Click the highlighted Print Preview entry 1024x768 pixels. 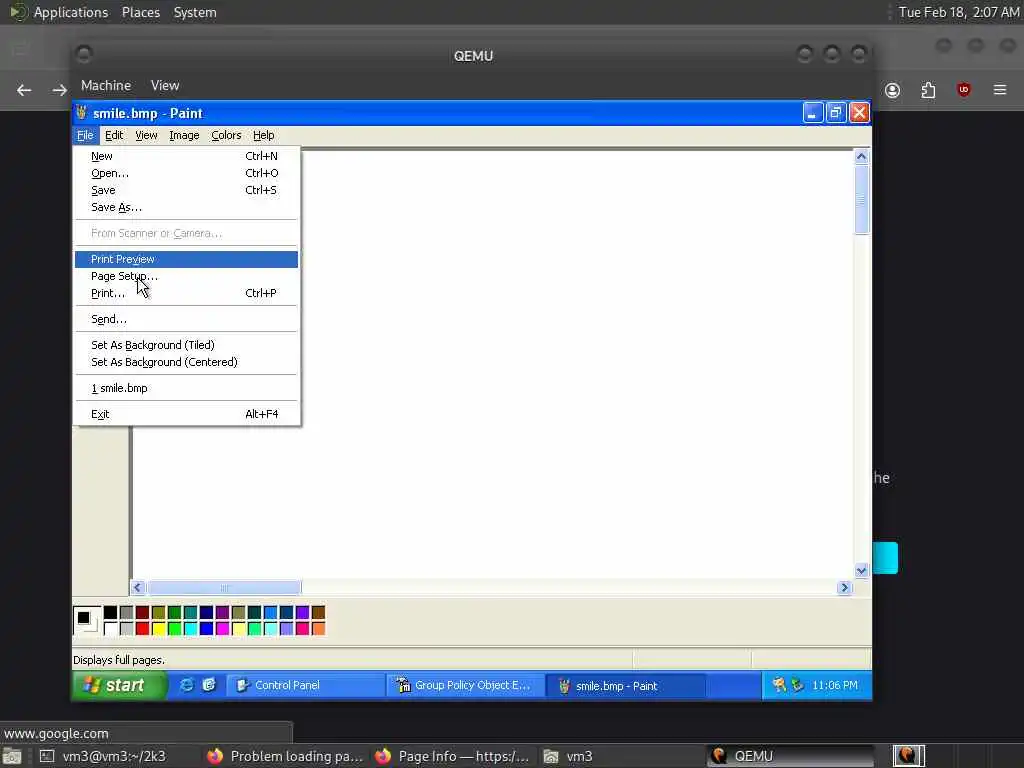(x=186, y=259)
